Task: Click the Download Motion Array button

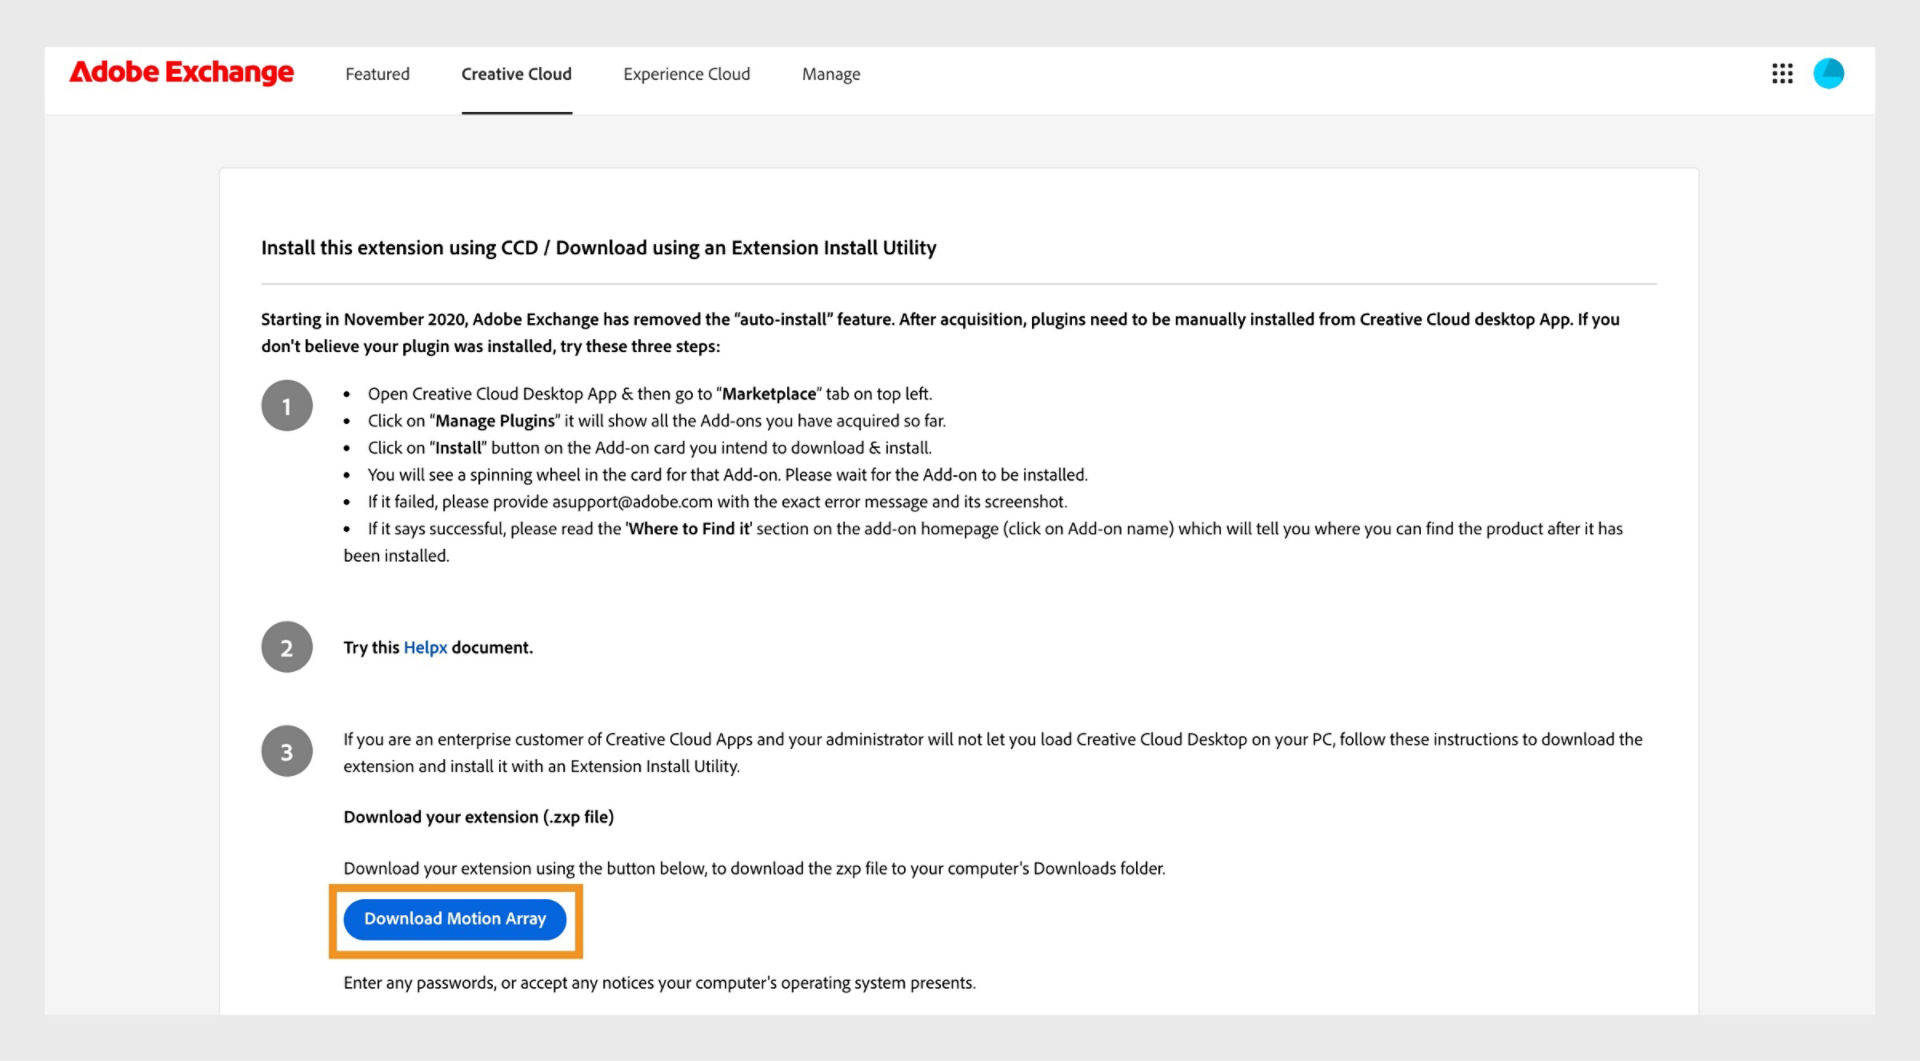Action: (455, 919)
